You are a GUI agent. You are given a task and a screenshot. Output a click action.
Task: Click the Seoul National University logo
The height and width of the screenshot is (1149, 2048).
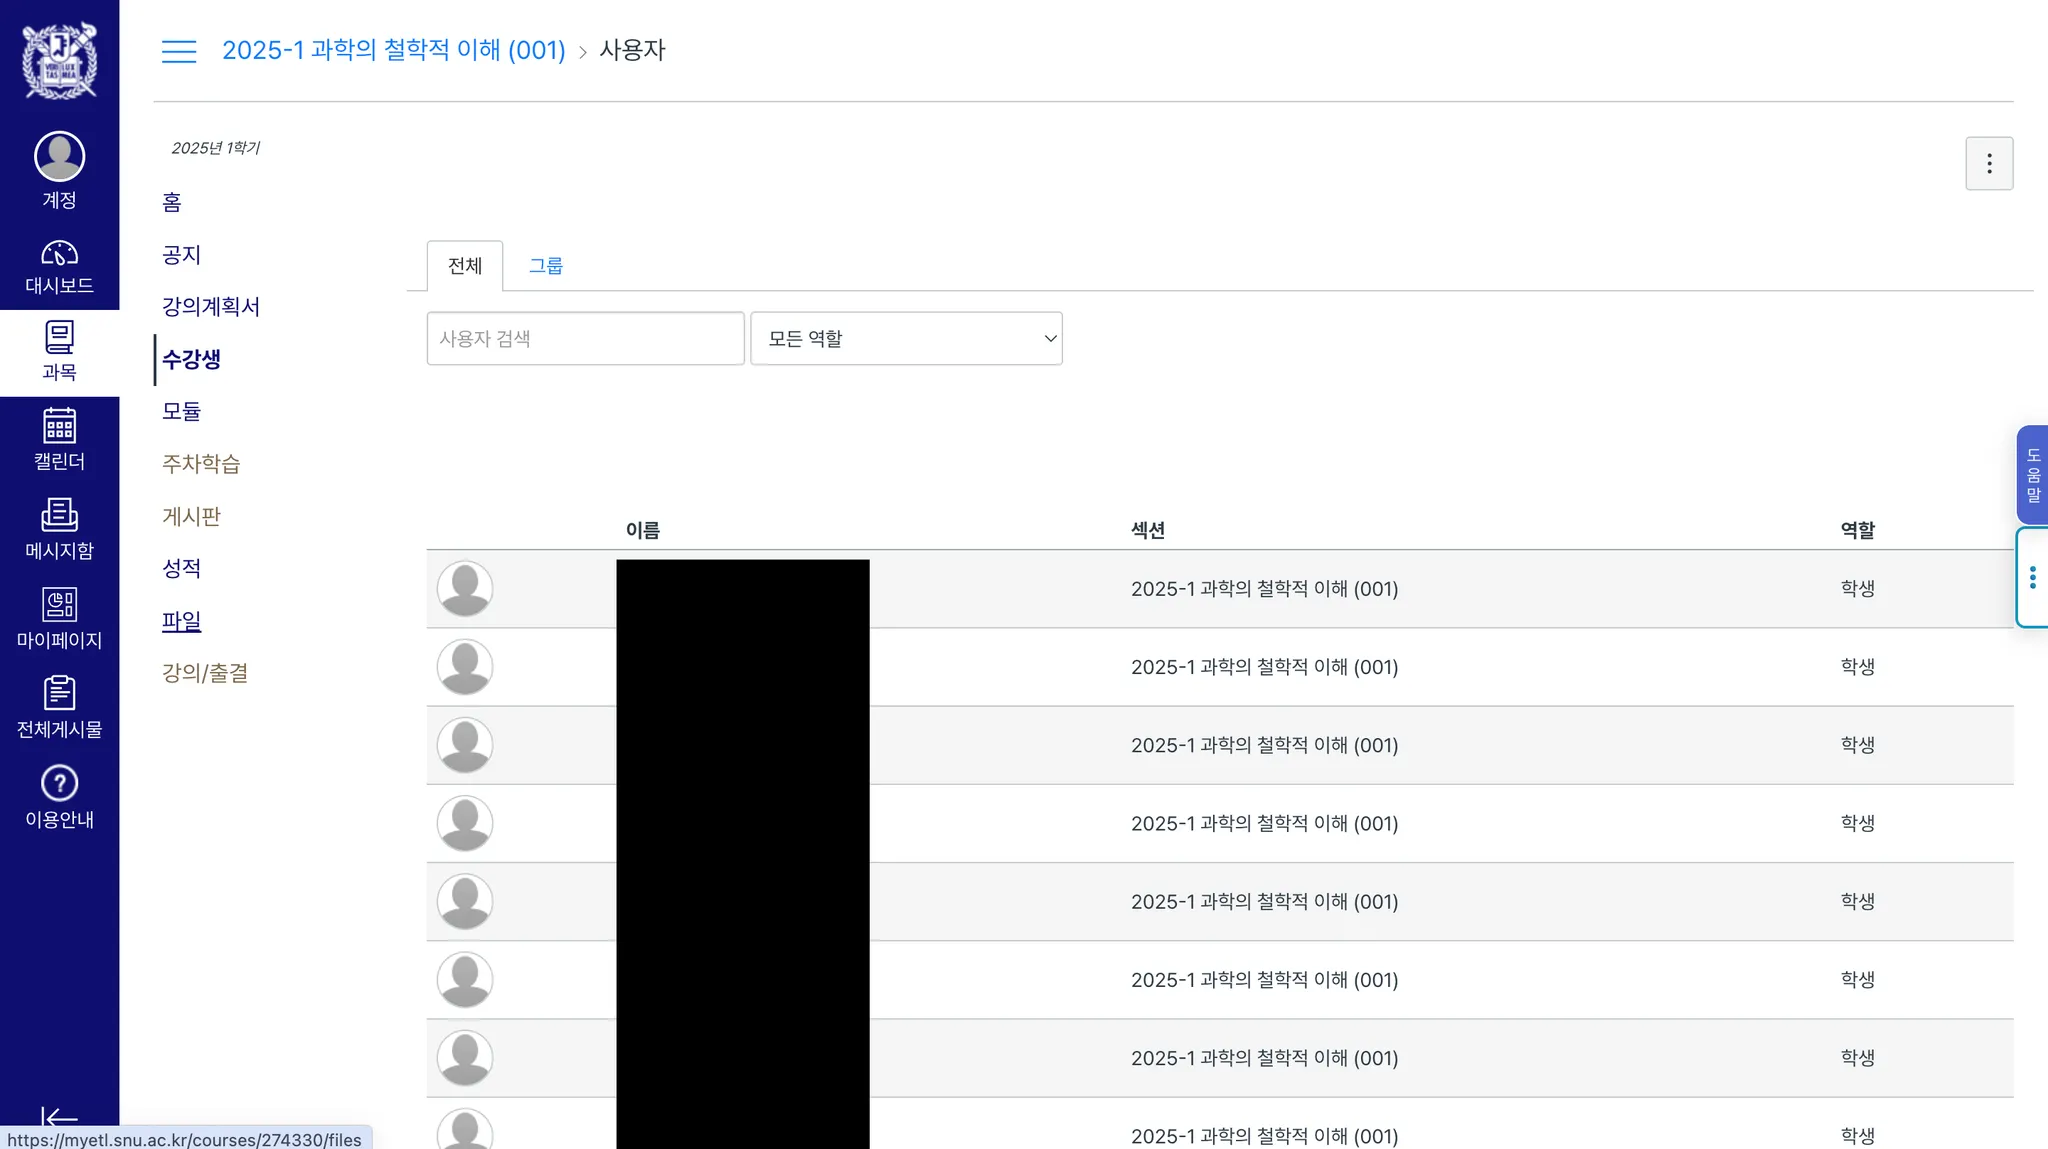click(59, 60)
